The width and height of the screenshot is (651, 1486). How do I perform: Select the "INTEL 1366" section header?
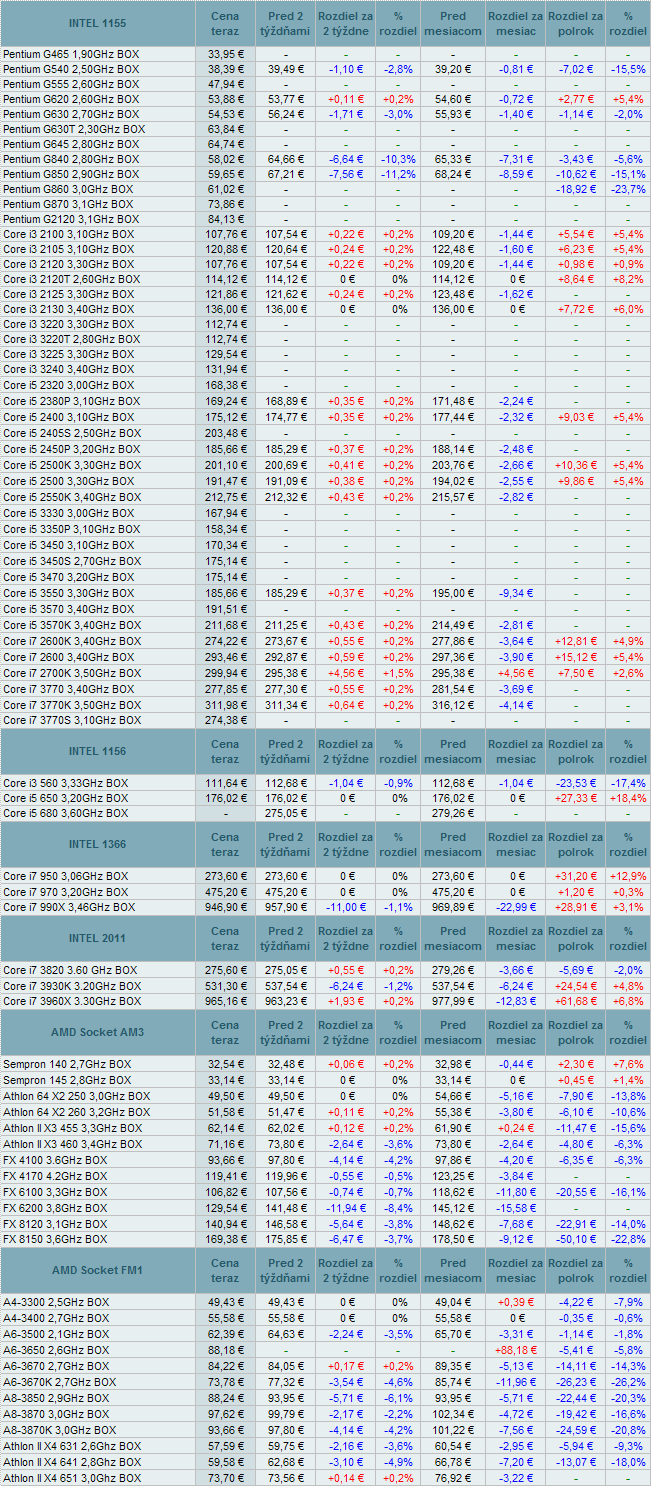(97, 845)
